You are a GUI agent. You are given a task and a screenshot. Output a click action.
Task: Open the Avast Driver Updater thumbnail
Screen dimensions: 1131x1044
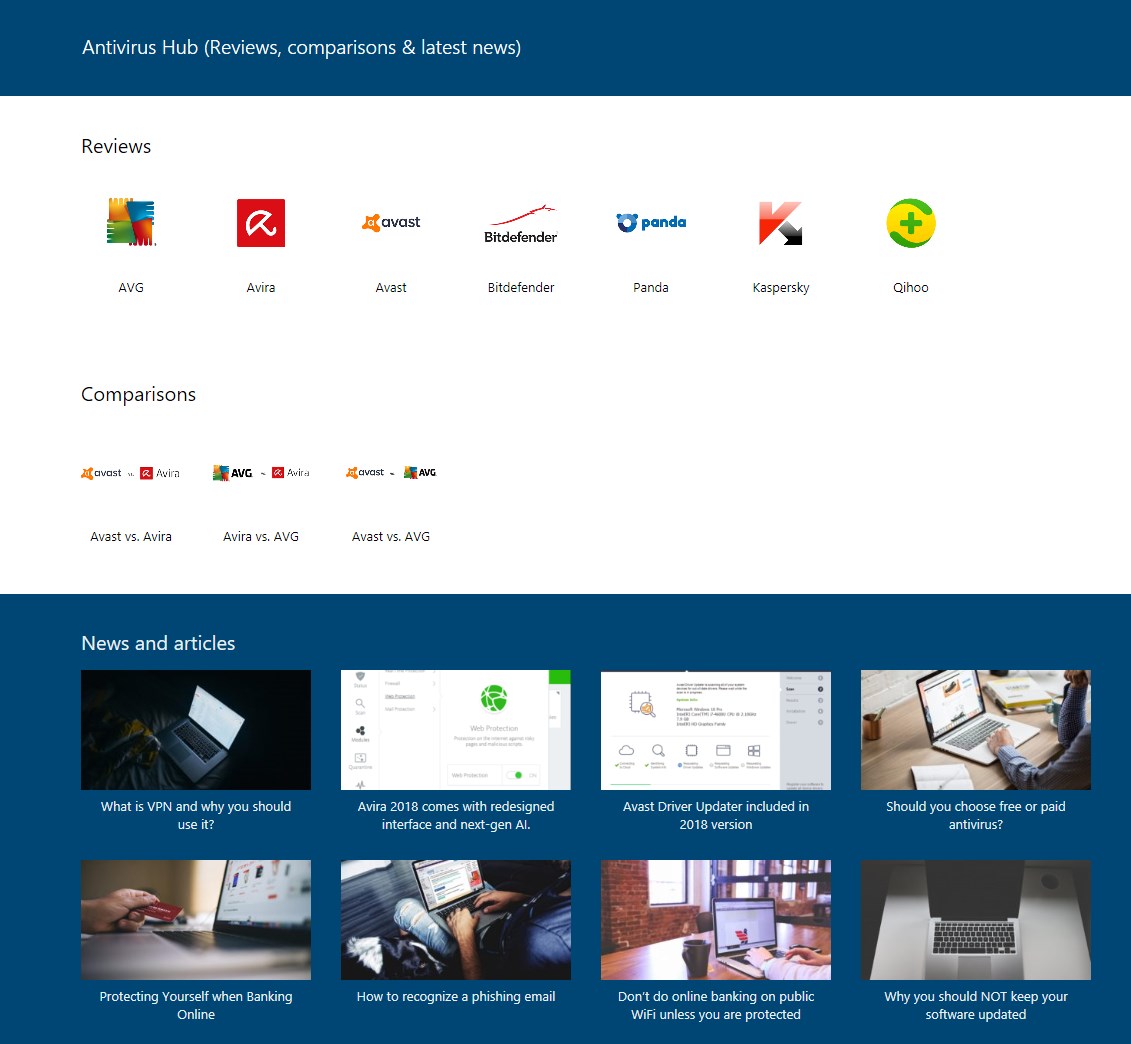716,729
